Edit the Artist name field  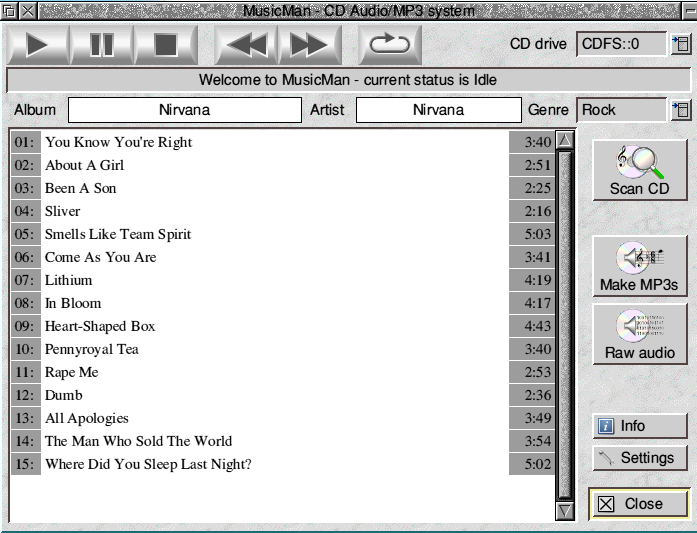[438, 110]
